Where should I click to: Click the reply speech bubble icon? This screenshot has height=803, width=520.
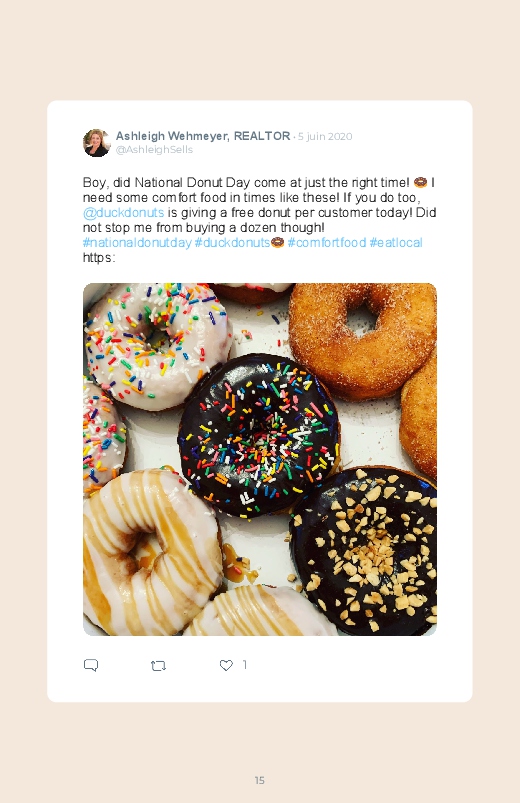pos(91,665)
